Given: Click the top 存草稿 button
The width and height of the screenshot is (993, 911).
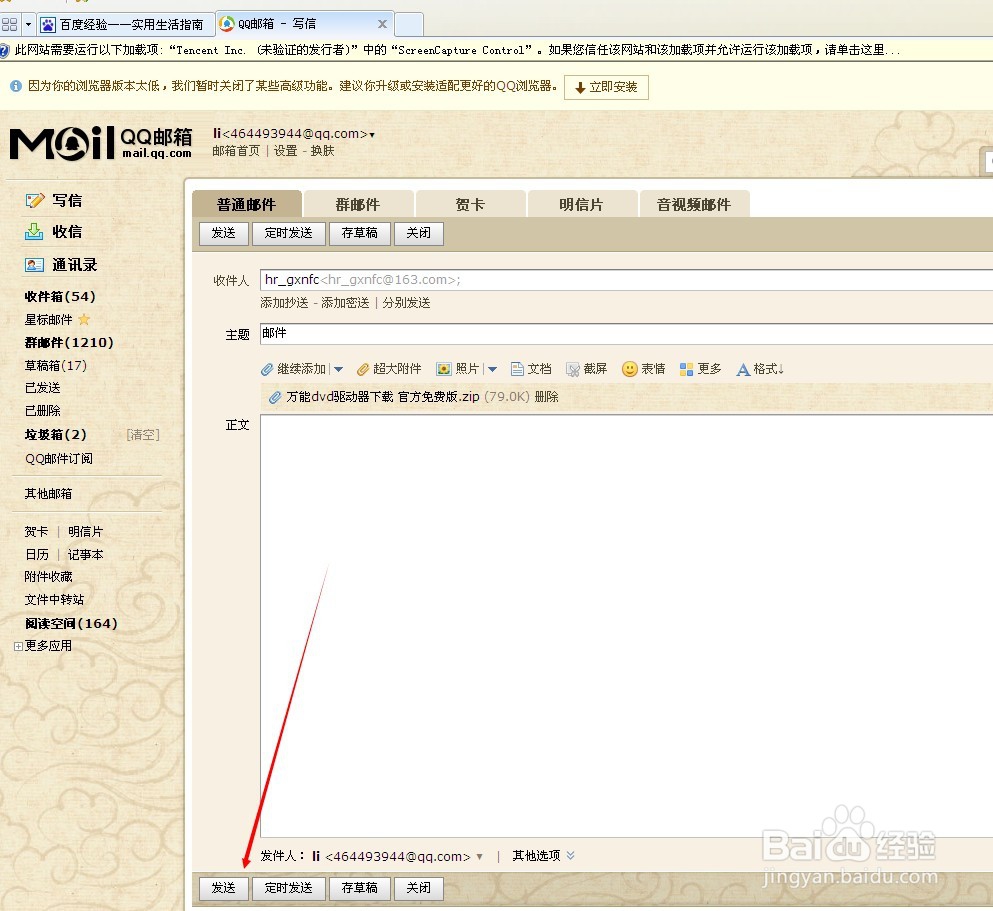Looking at the screenshot, I should [x=360, y=233].
